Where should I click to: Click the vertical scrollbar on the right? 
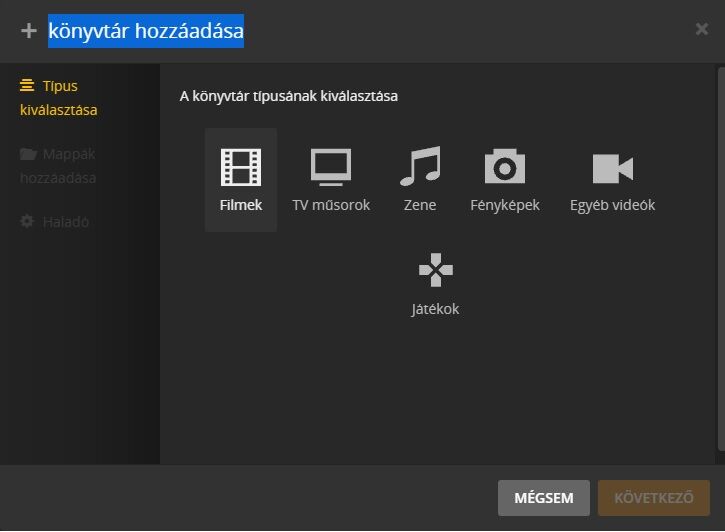point(721,259)
